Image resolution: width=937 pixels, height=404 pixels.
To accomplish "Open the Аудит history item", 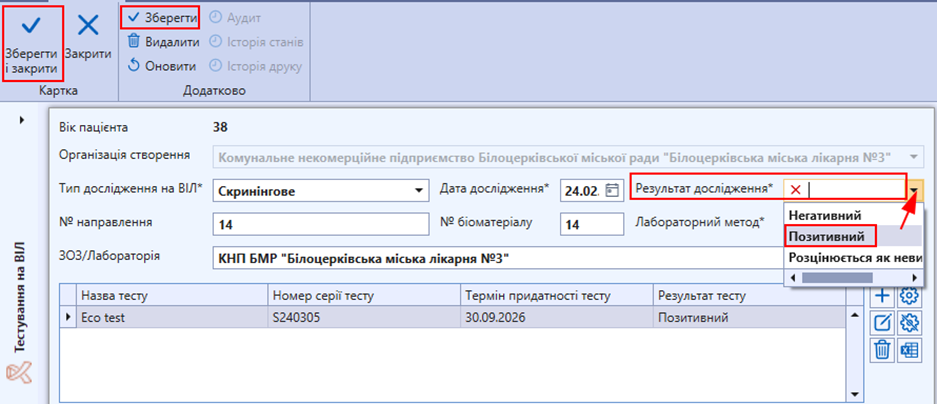I will pos(235,18).
